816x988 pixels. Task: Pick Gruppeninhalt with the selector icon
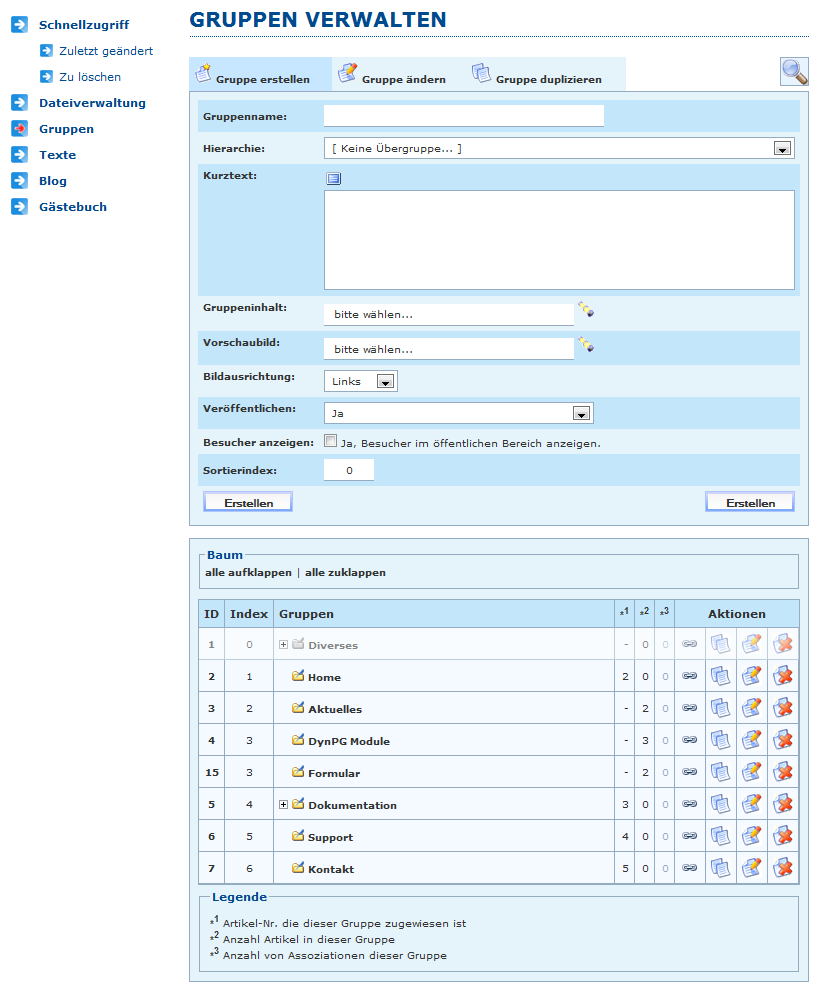(586, 311)
